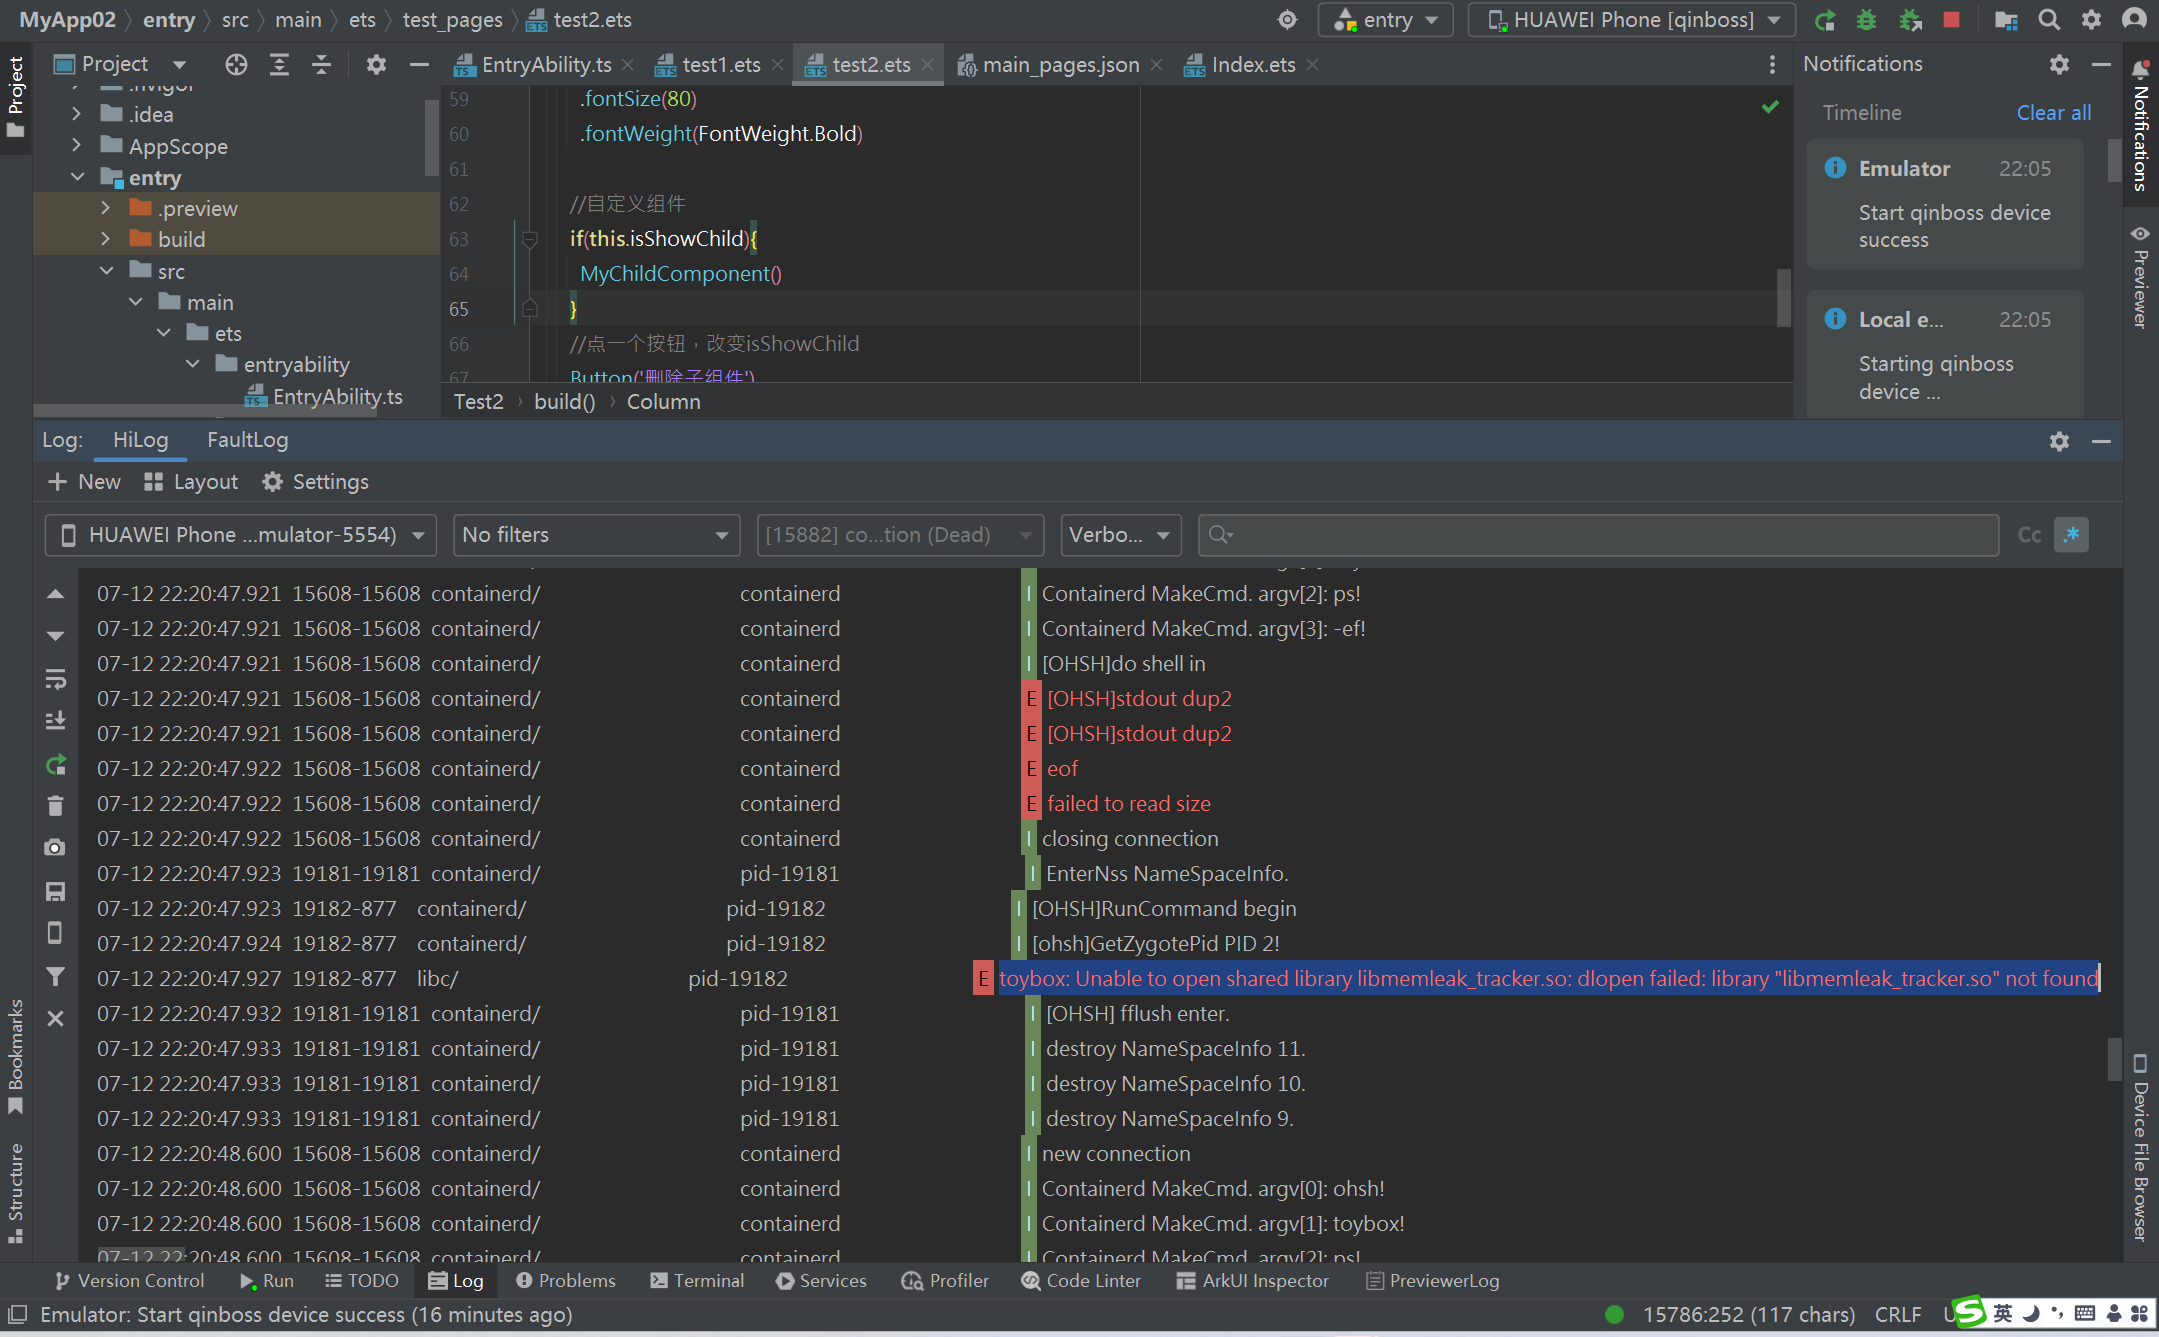Click scroll to top arrow in log sidebar

pyautogui.click(x=56, y=594)
